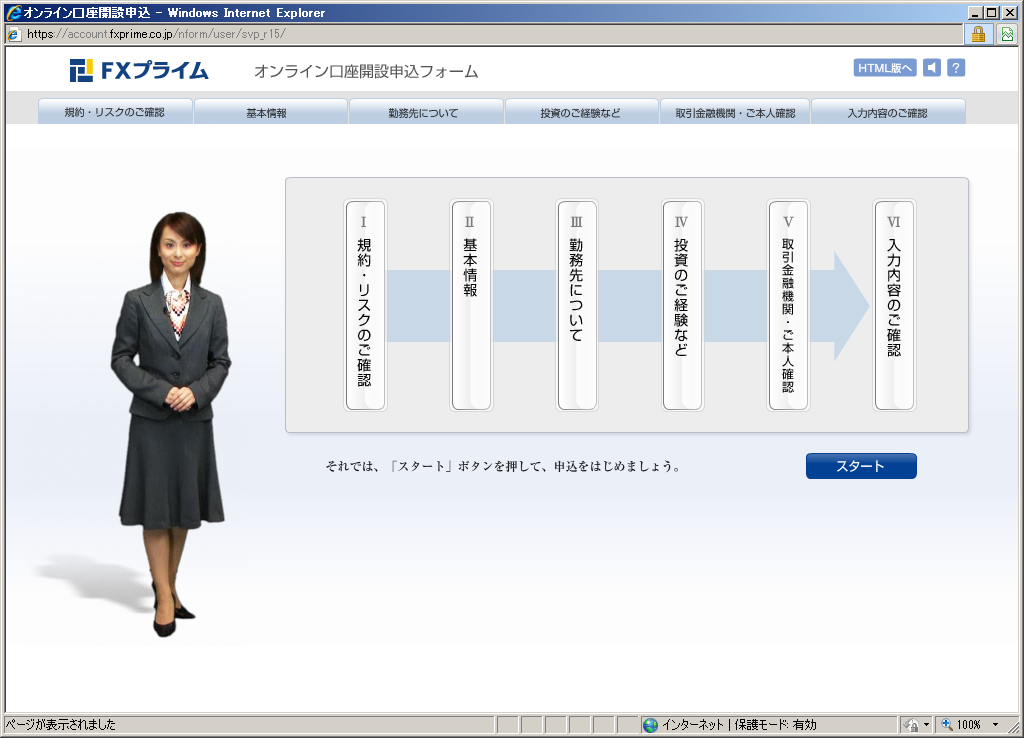Click step V 取引金融機関・ご本人確認 panel
1024x738 pixels.
(788, 305)
